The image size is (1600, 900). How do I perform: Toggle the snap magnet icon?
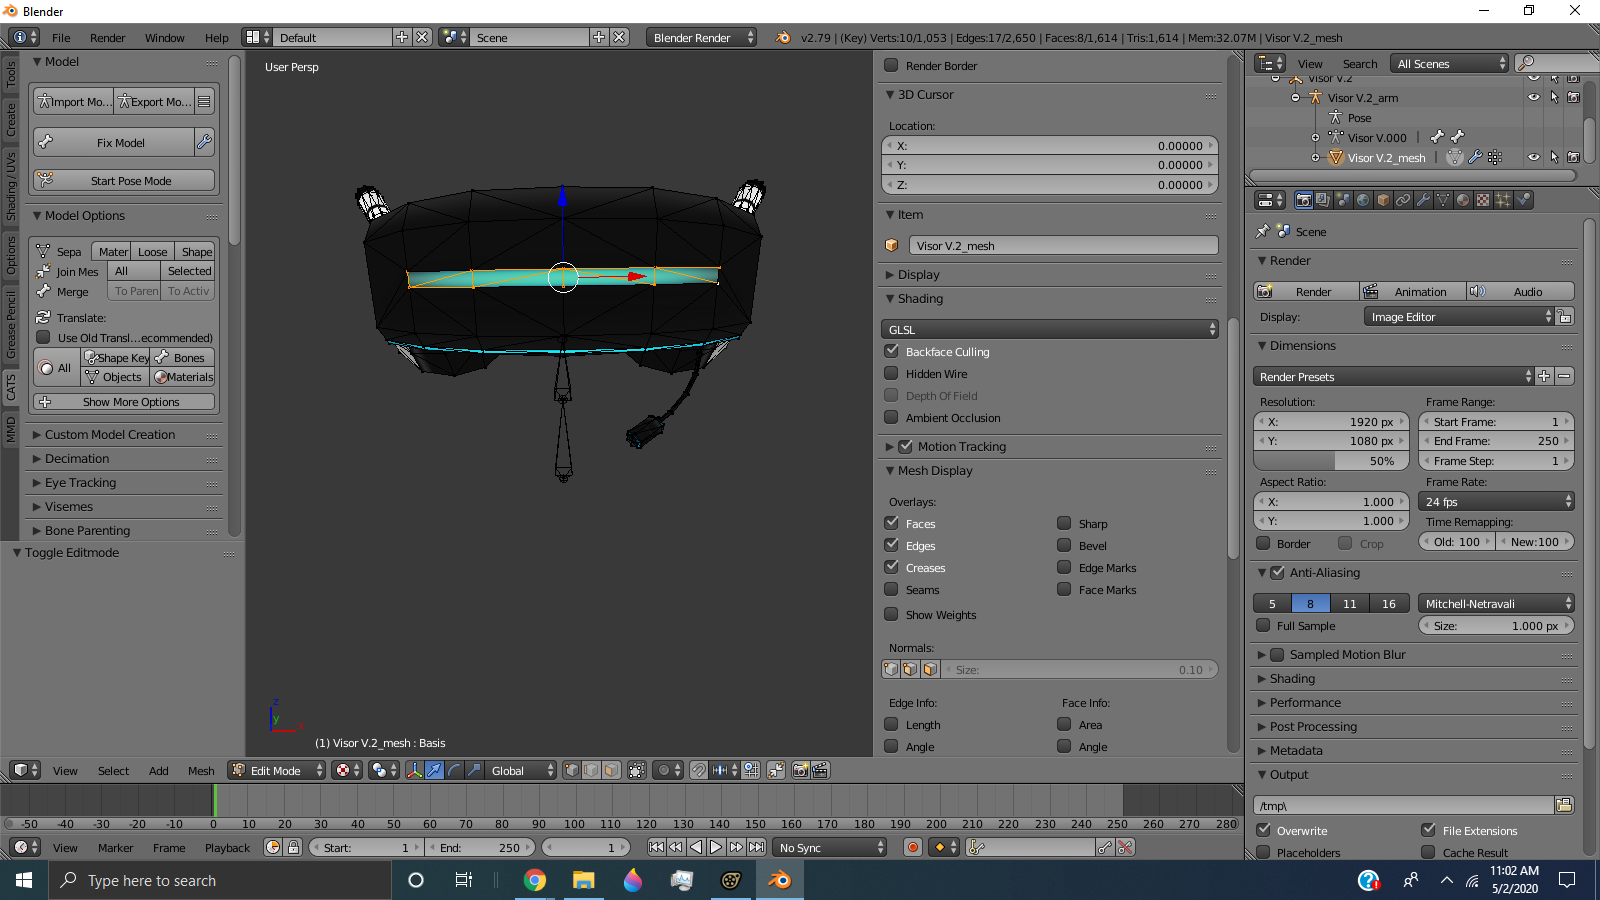point(699,770)
